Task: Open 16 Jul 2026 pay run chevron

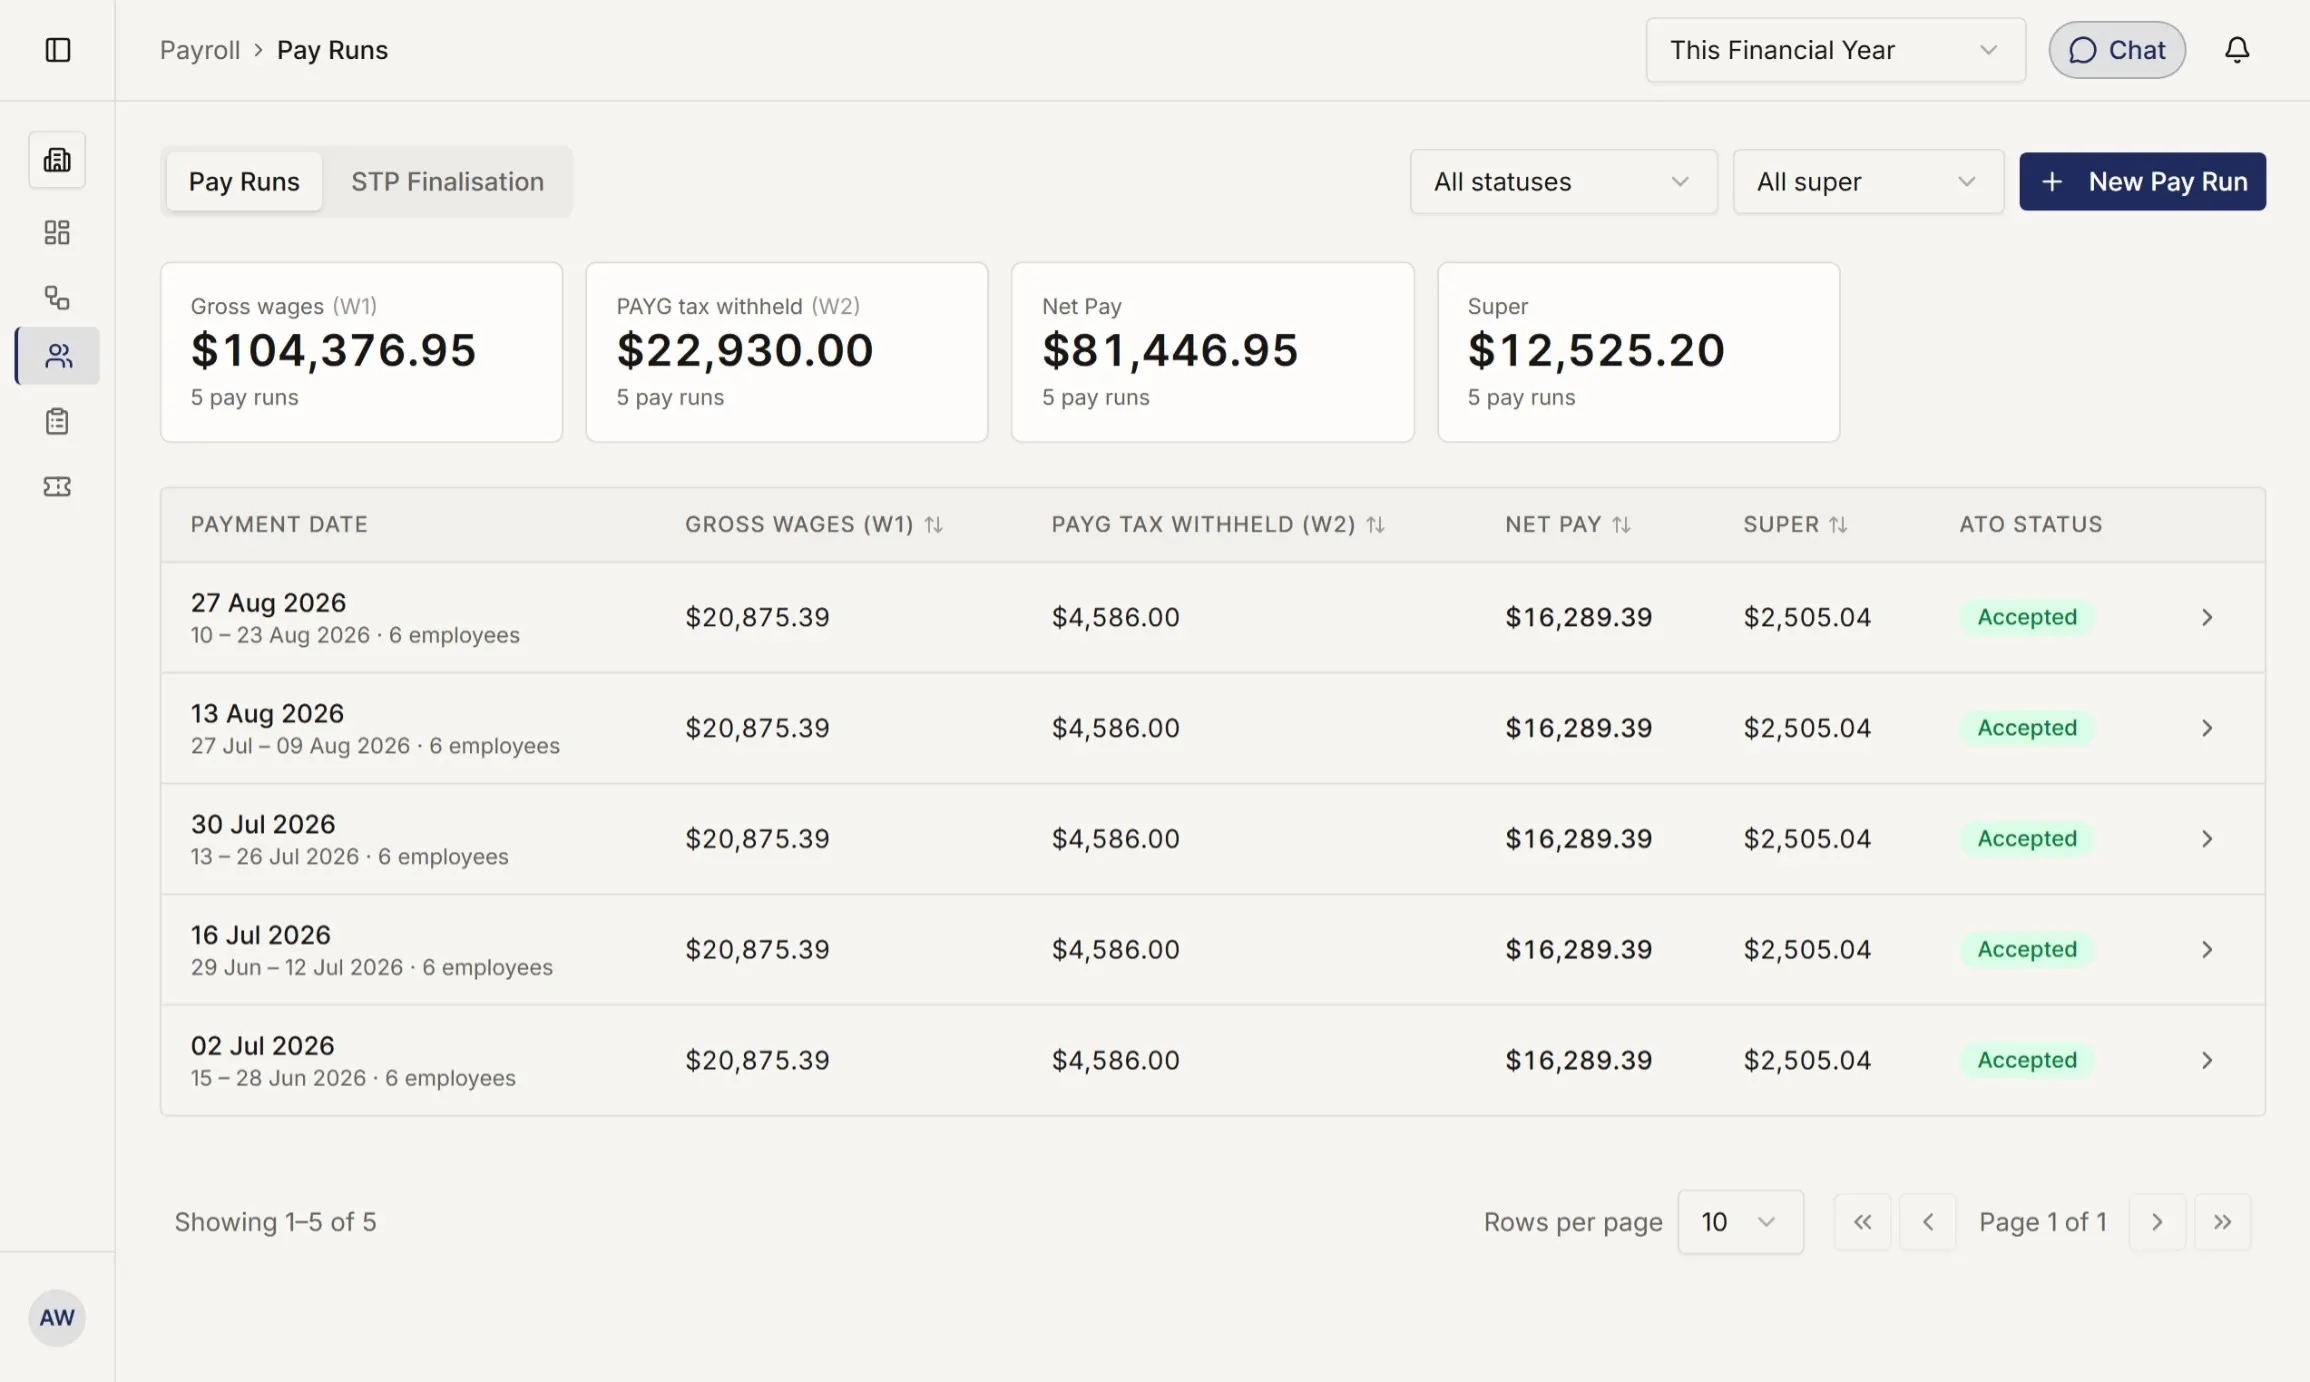Action: tap(2207, 949)
